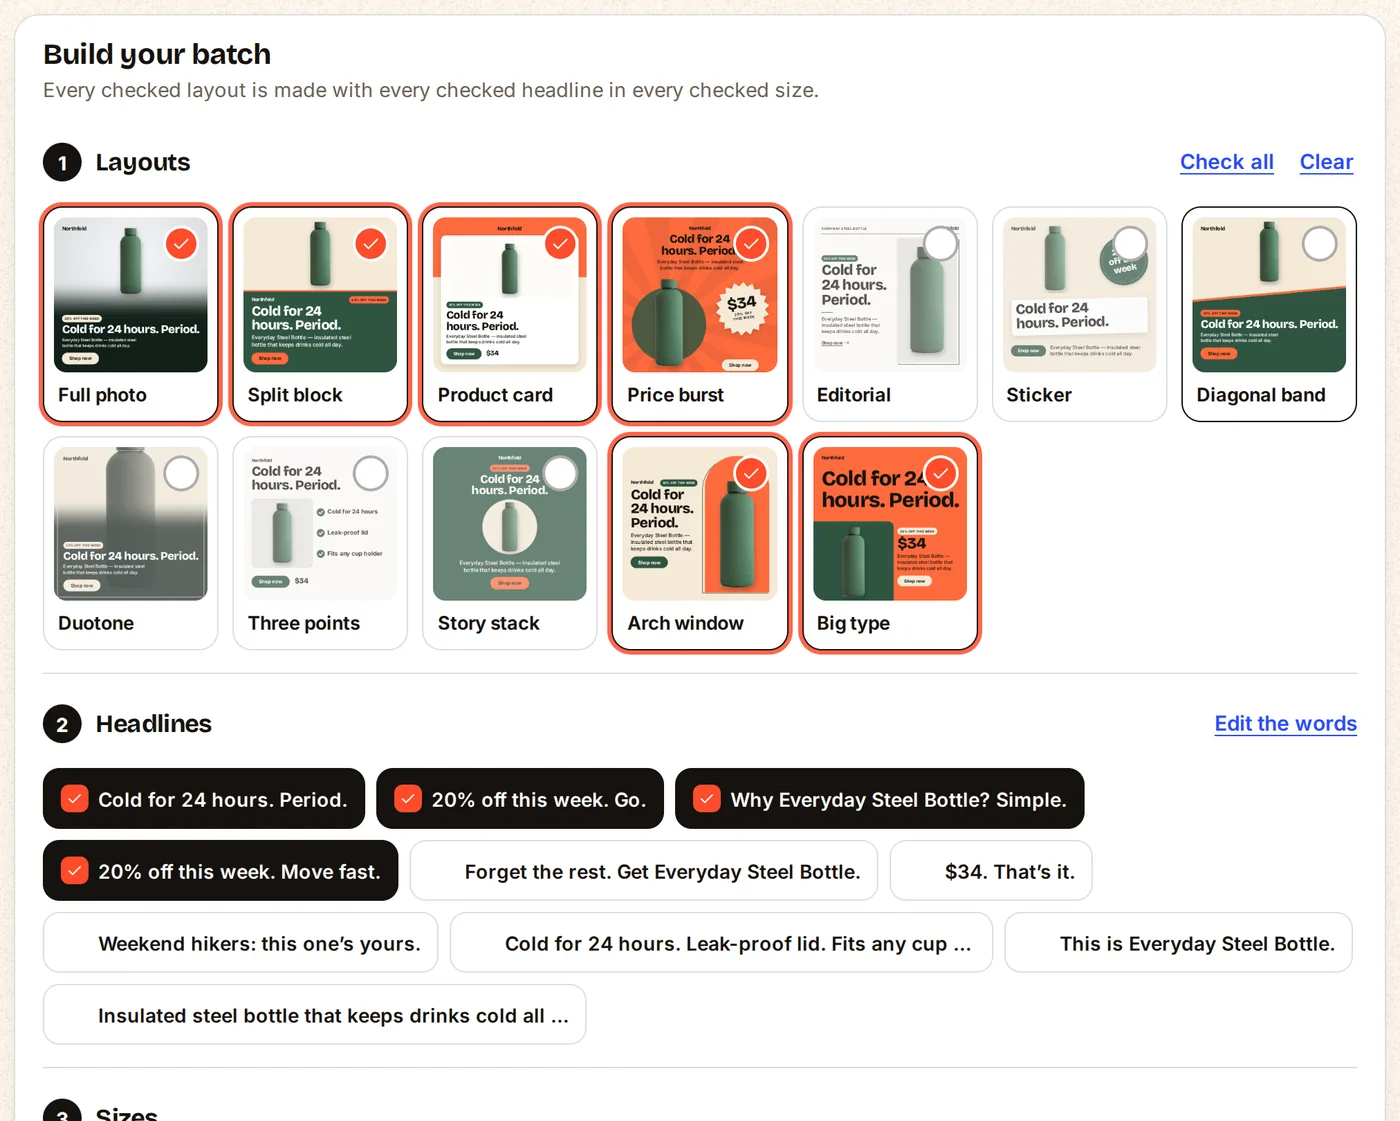
Task: Click the Split block layout preview image
Action: [320, 295]
